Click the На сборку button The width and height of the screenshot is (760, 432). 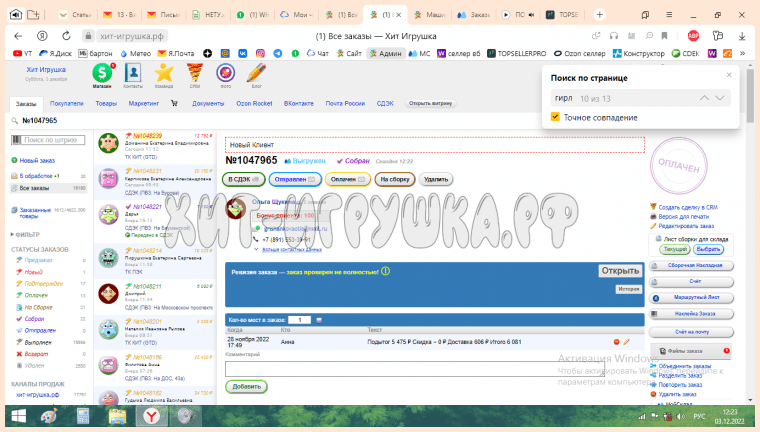pyautogui.click(x=395, y=179)
